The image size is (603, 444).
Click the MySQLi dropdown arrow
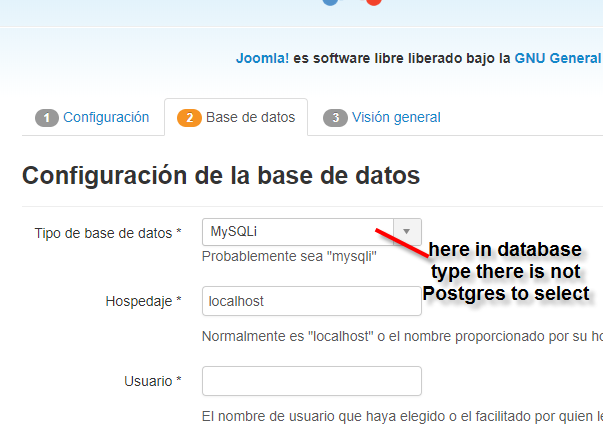click(407, 232)
